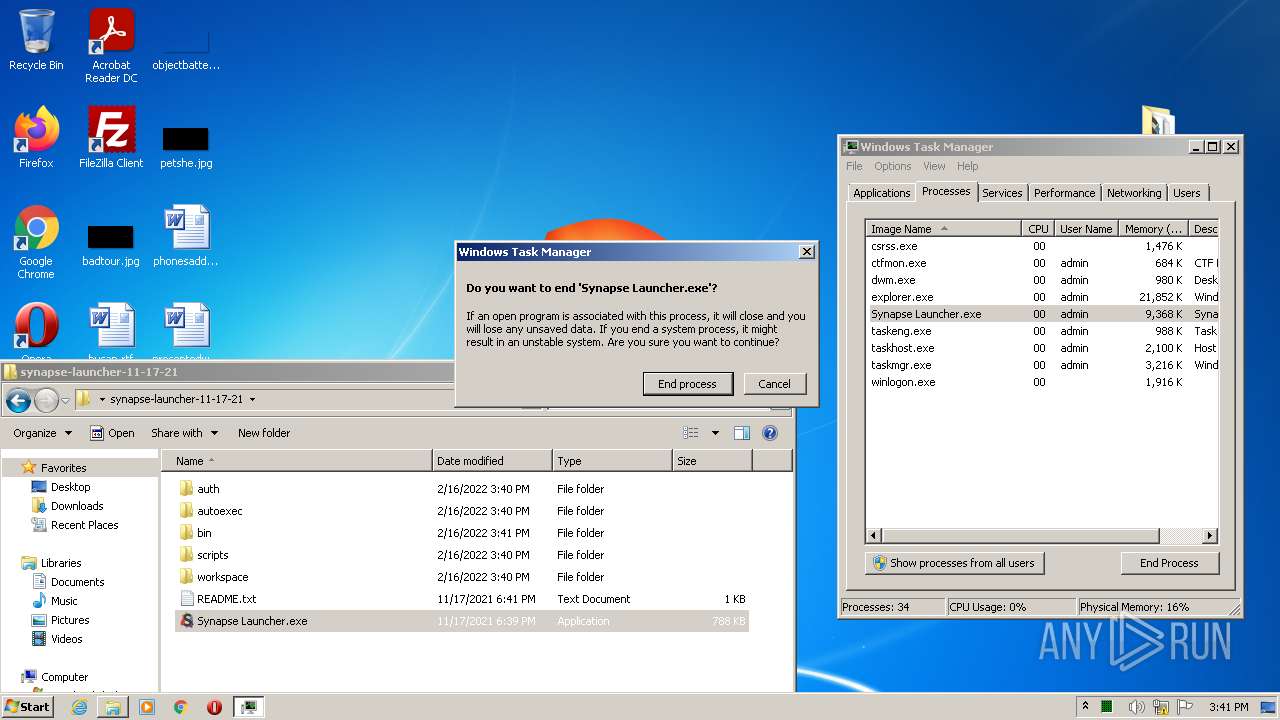
Task: Select taskmgr.exe in the process list
Action: 1041,365
